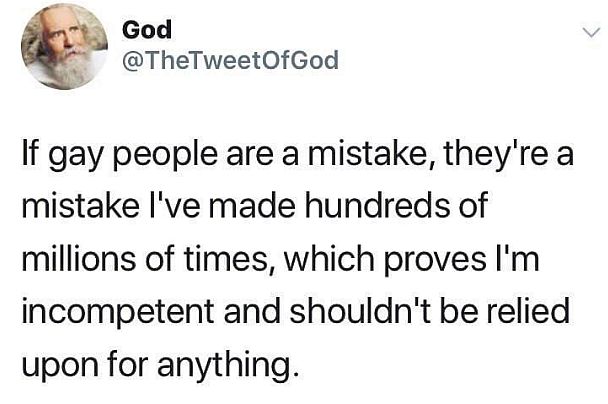
Task: Click the God account profile picture
Action: click(x=63, y=46)
